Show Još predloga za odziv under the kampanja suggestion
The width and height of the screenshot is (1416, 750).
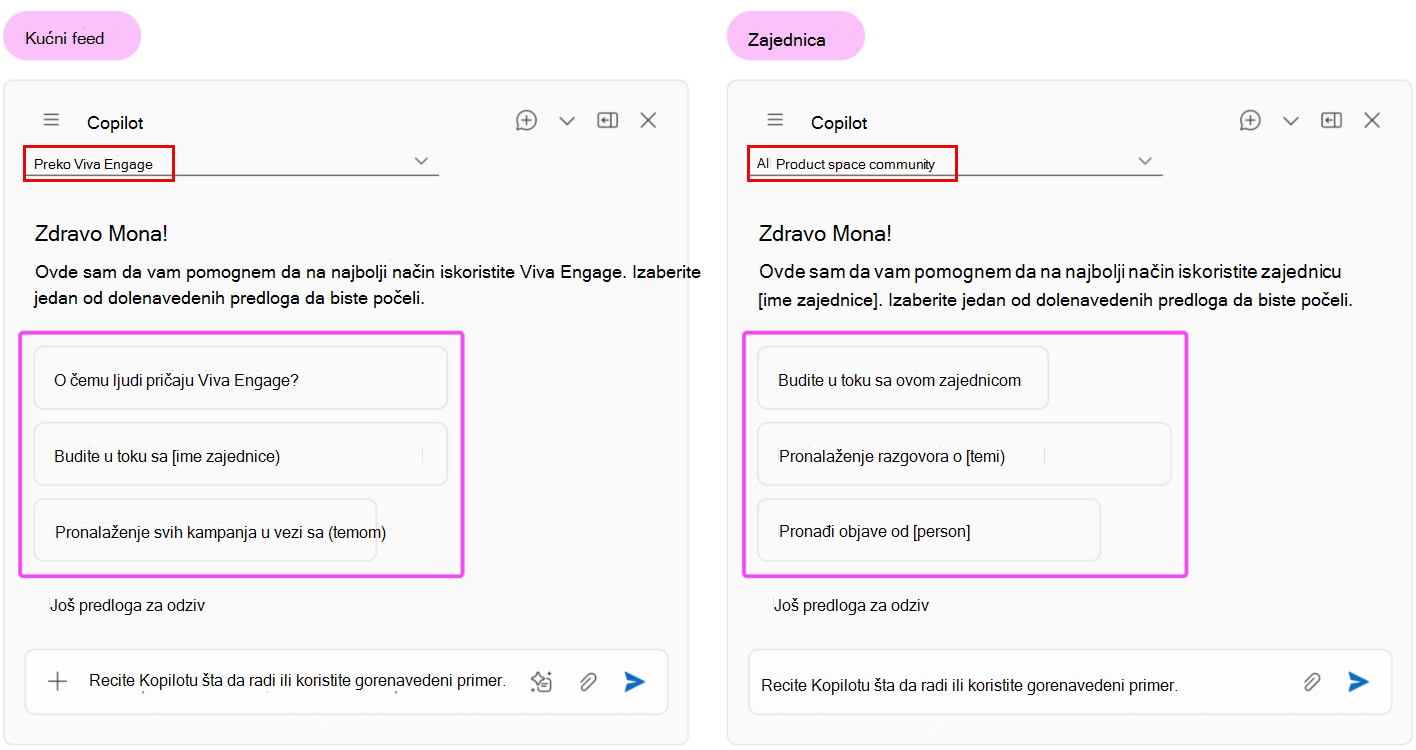click(x=127, y=605)
